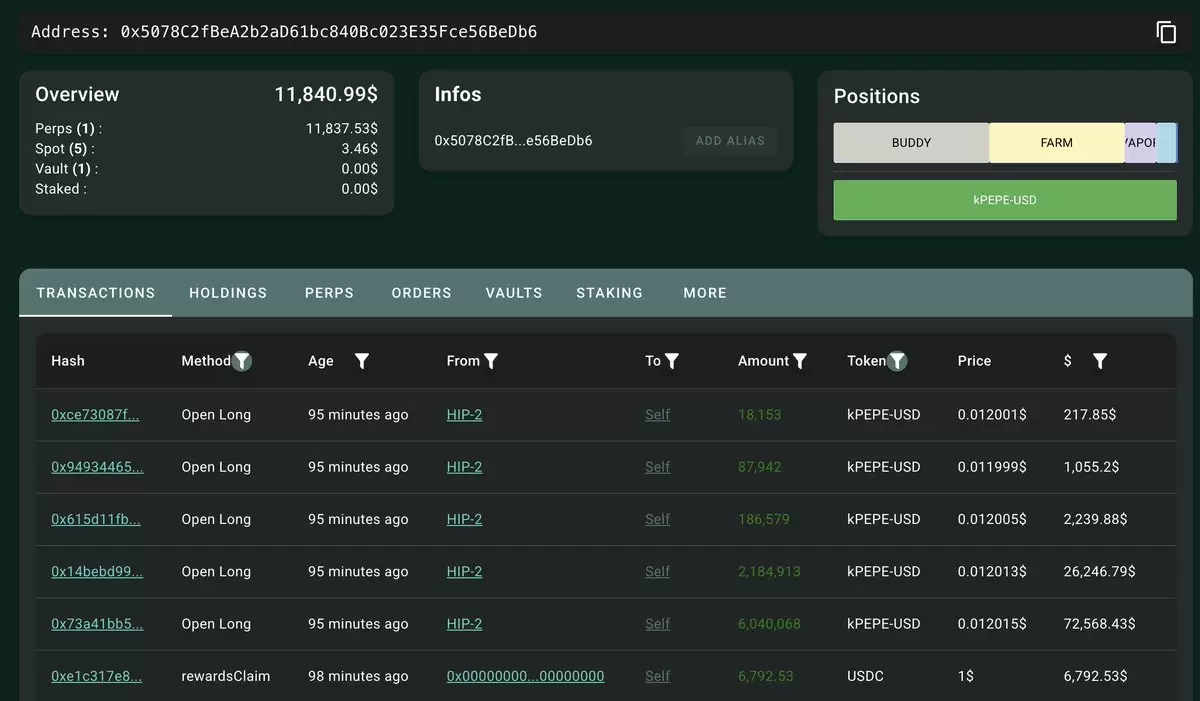Switch to the Holdings tab

coord(228,293)
